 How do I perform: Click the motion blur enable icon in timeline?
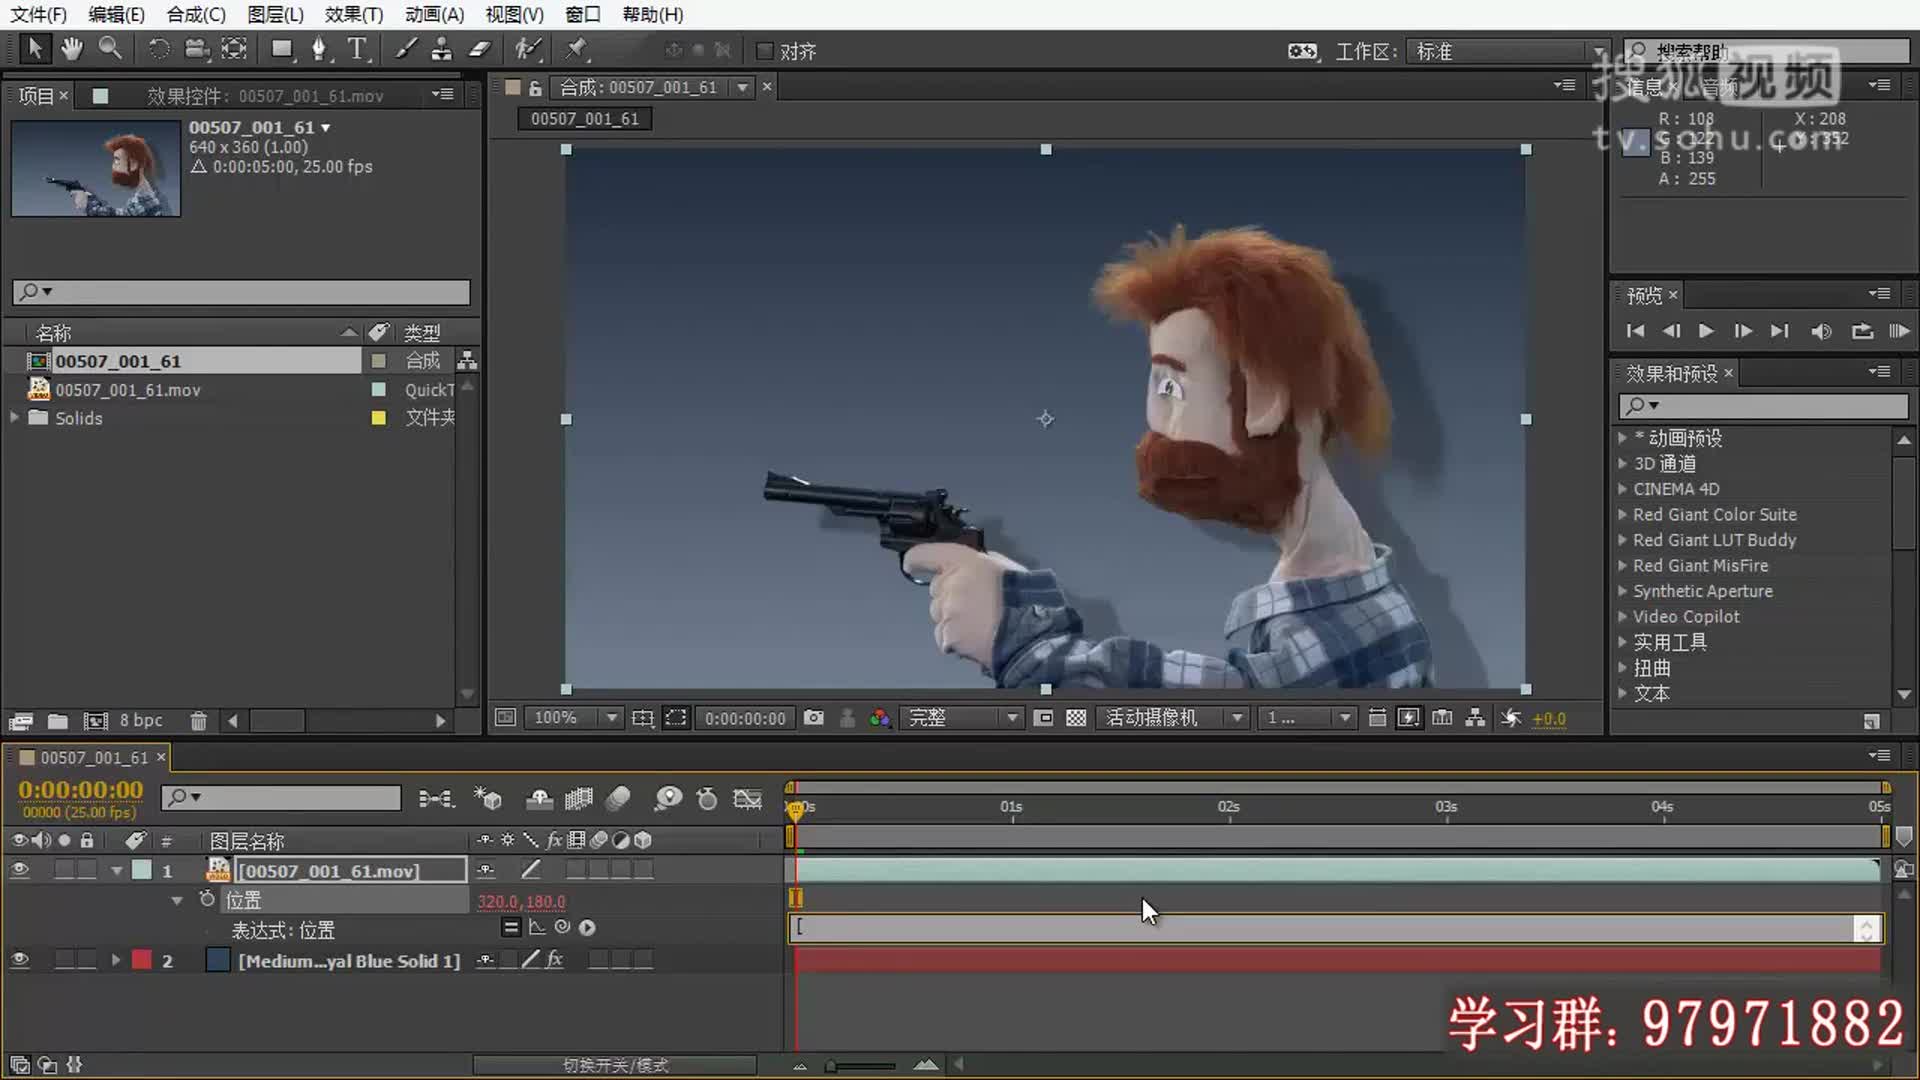(618, 798)
